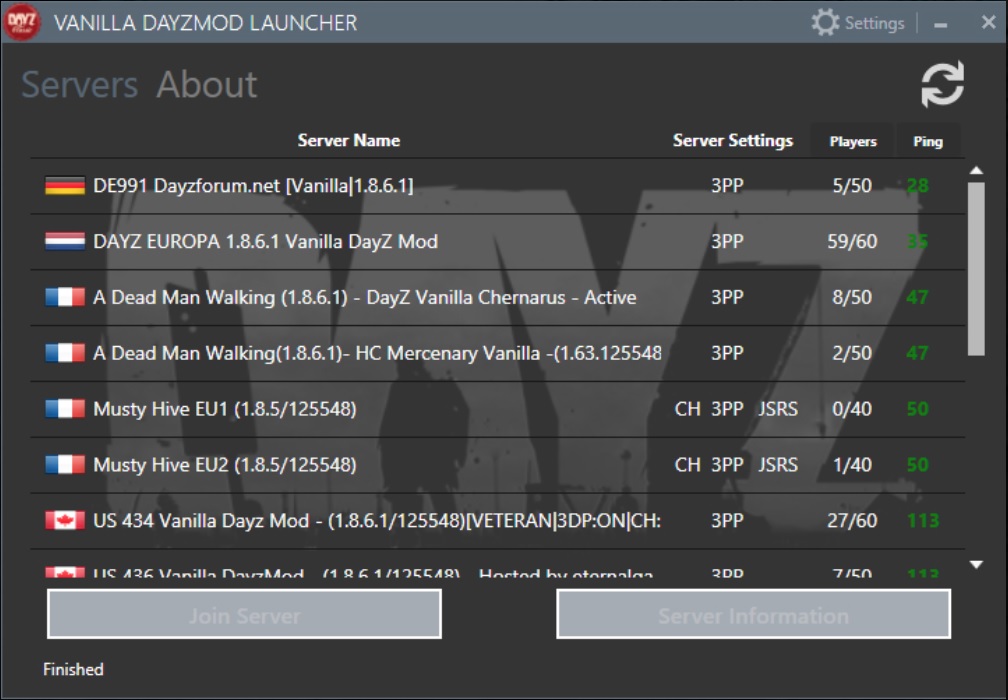Click the Settings label in title bar

click(874, 23)
